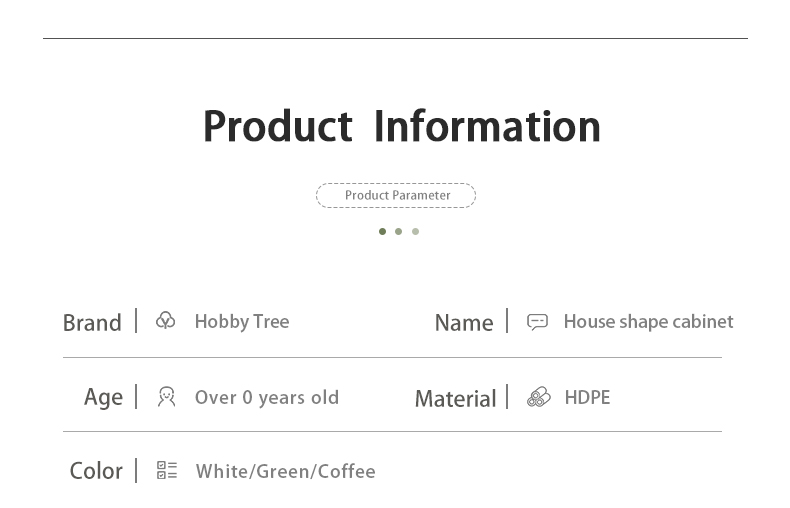Click the Material label
This screenshot has height=508, width=790.
pyautogui.click(x=455, y=398)
